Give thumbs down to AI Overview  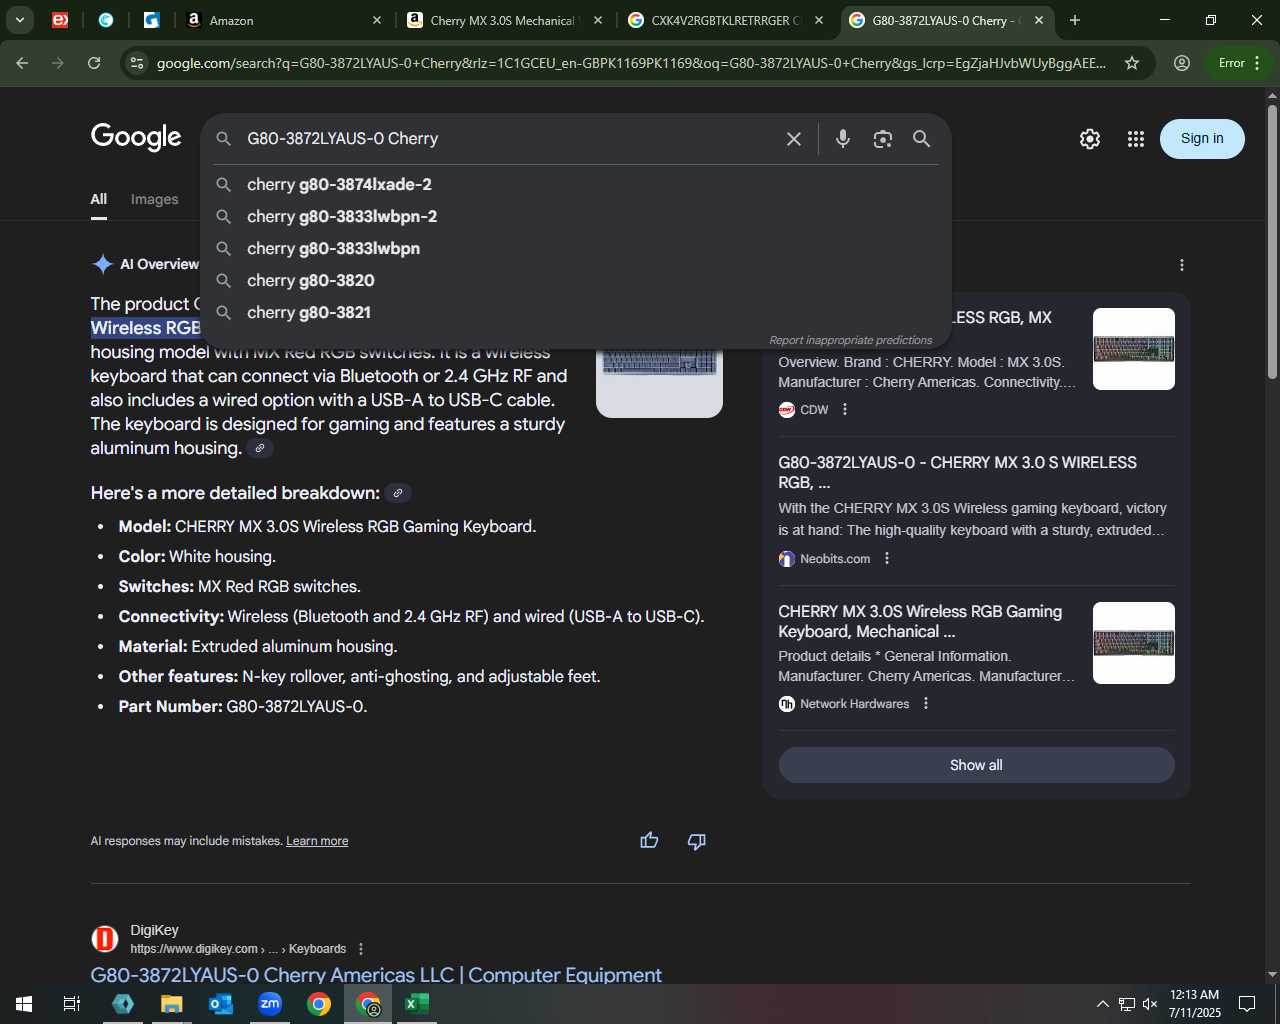(697, 841)
